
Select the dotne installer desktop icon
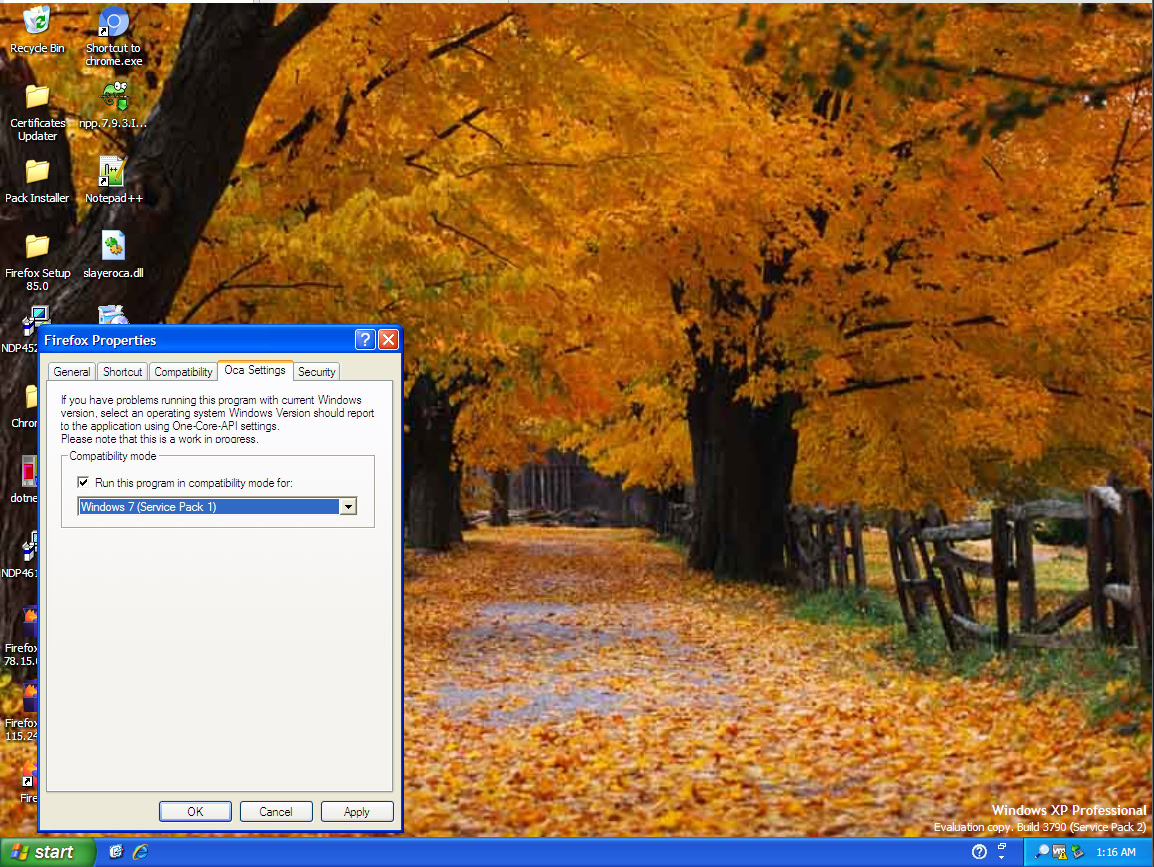pos(24,479)
